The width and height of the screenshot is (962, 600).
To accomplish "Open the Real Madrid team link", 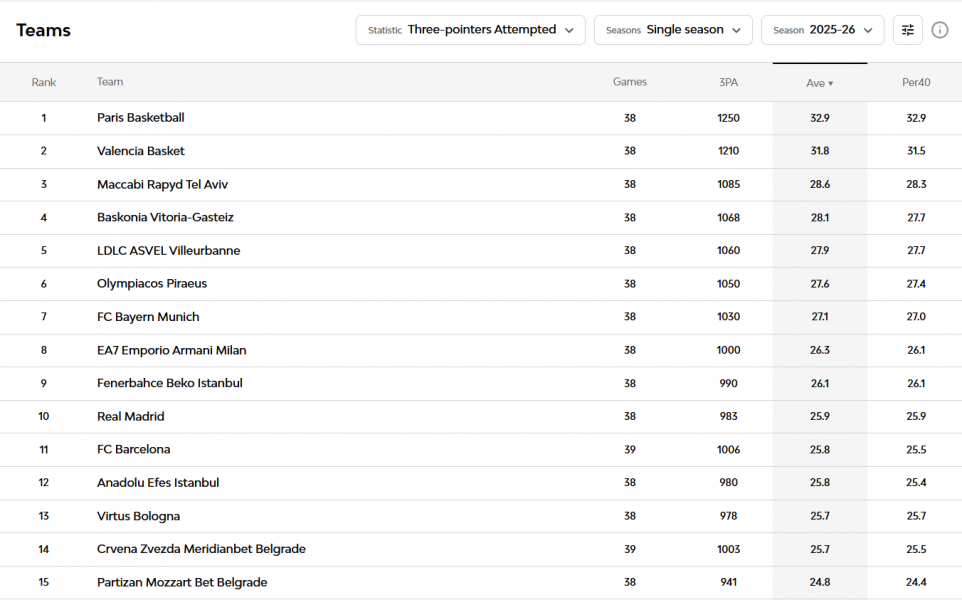I will click(131, 417).
